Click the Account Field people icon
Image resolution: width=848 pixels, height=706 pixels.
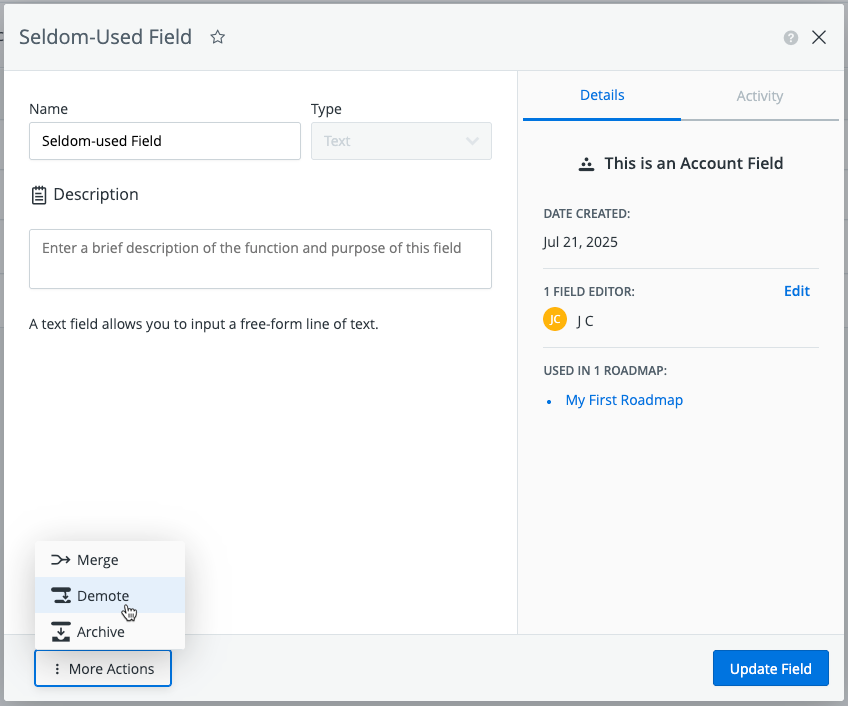pos(587,164)
